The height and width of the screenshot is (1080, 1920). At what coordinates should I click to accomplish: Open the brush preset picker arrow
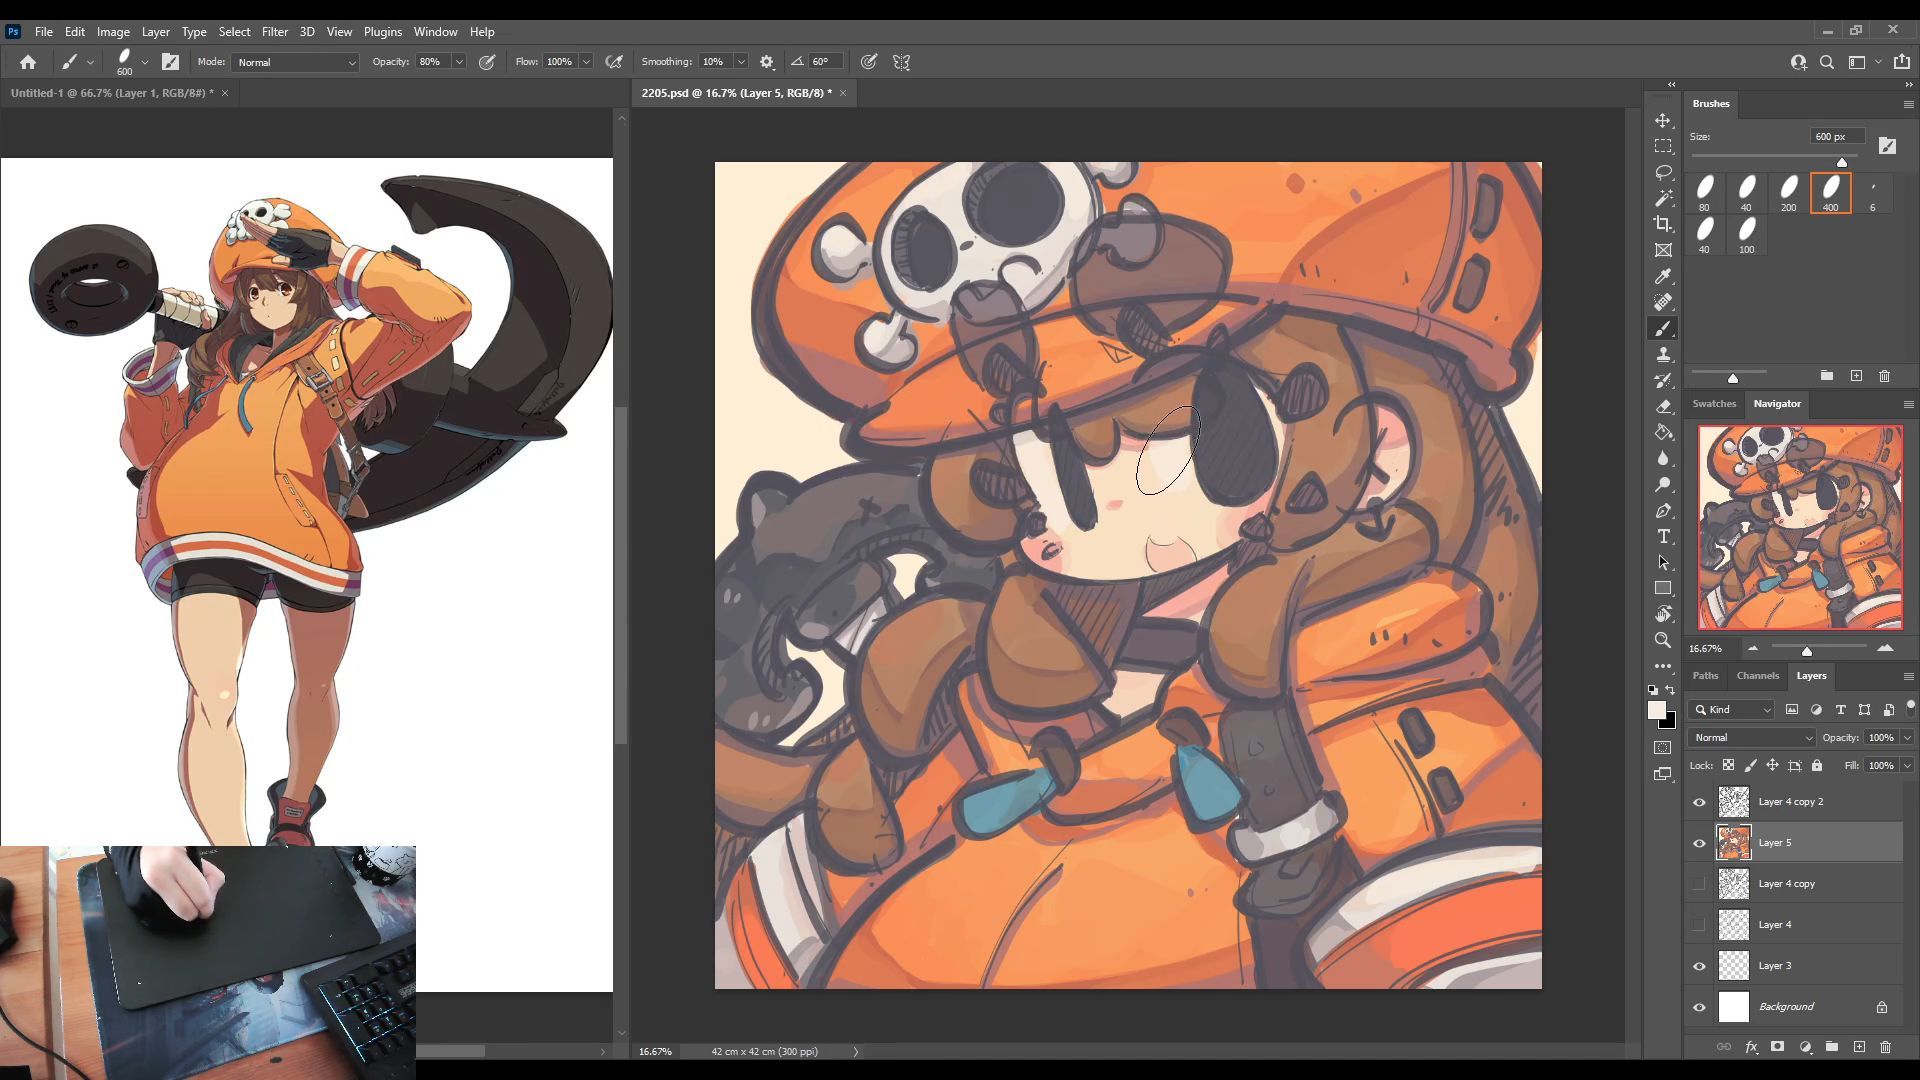145,62
